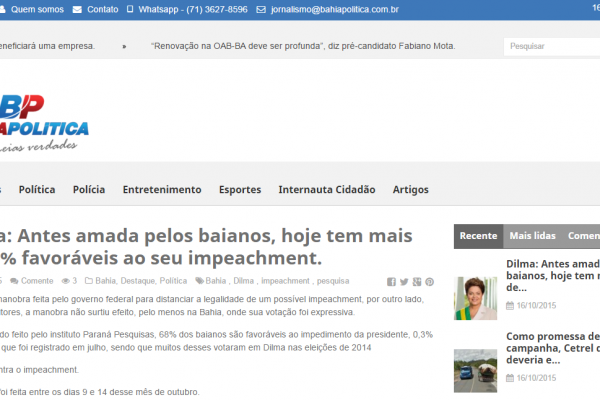The width and height of the screenshot is (600, 400).
Task: Switch to the Mais lidas tab
Action: pos(532,236)
